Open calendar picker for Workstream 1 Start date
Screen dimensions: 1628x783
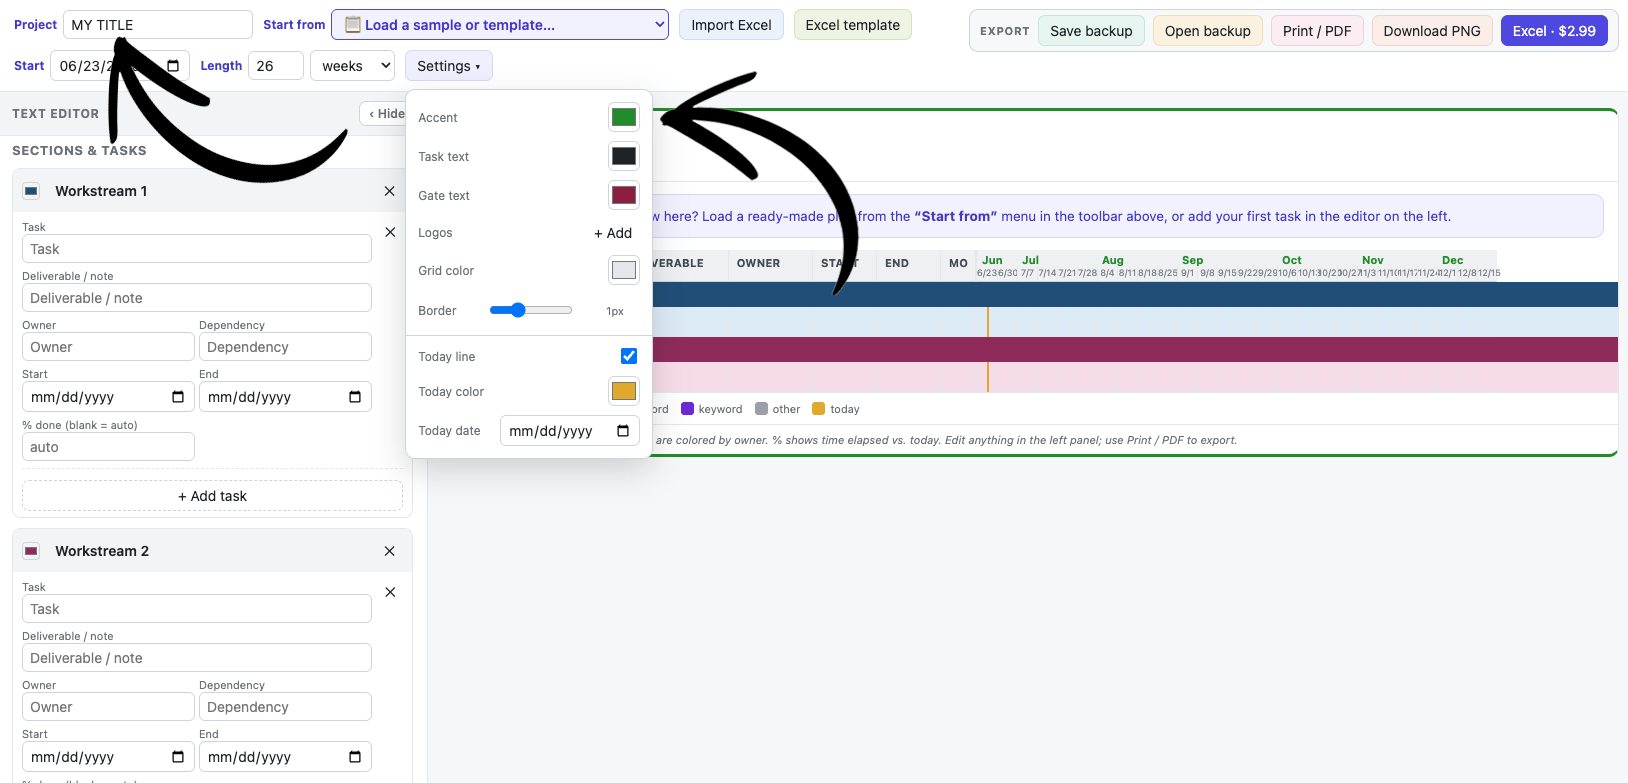click(178, 397)
